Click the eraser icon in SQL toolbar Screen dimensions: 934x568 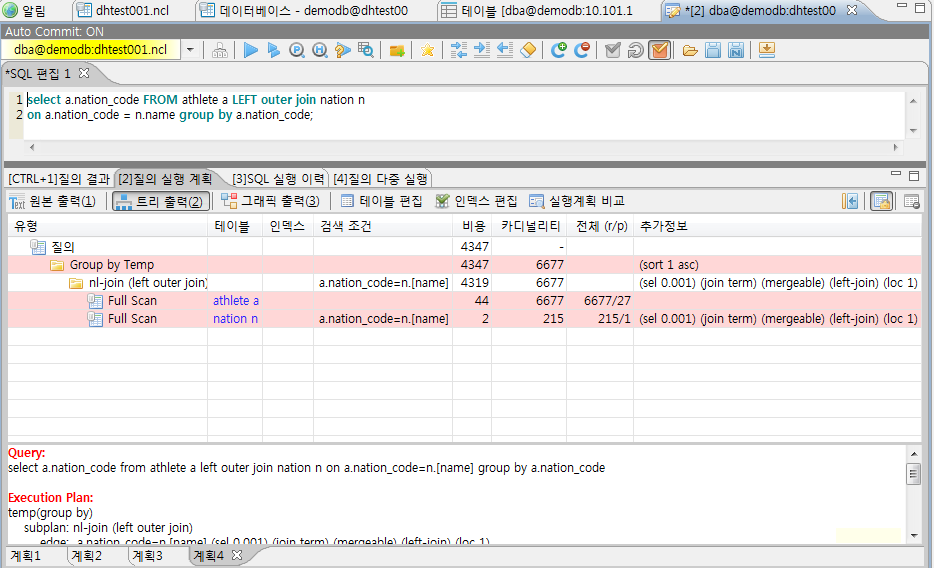pos(529,50)
